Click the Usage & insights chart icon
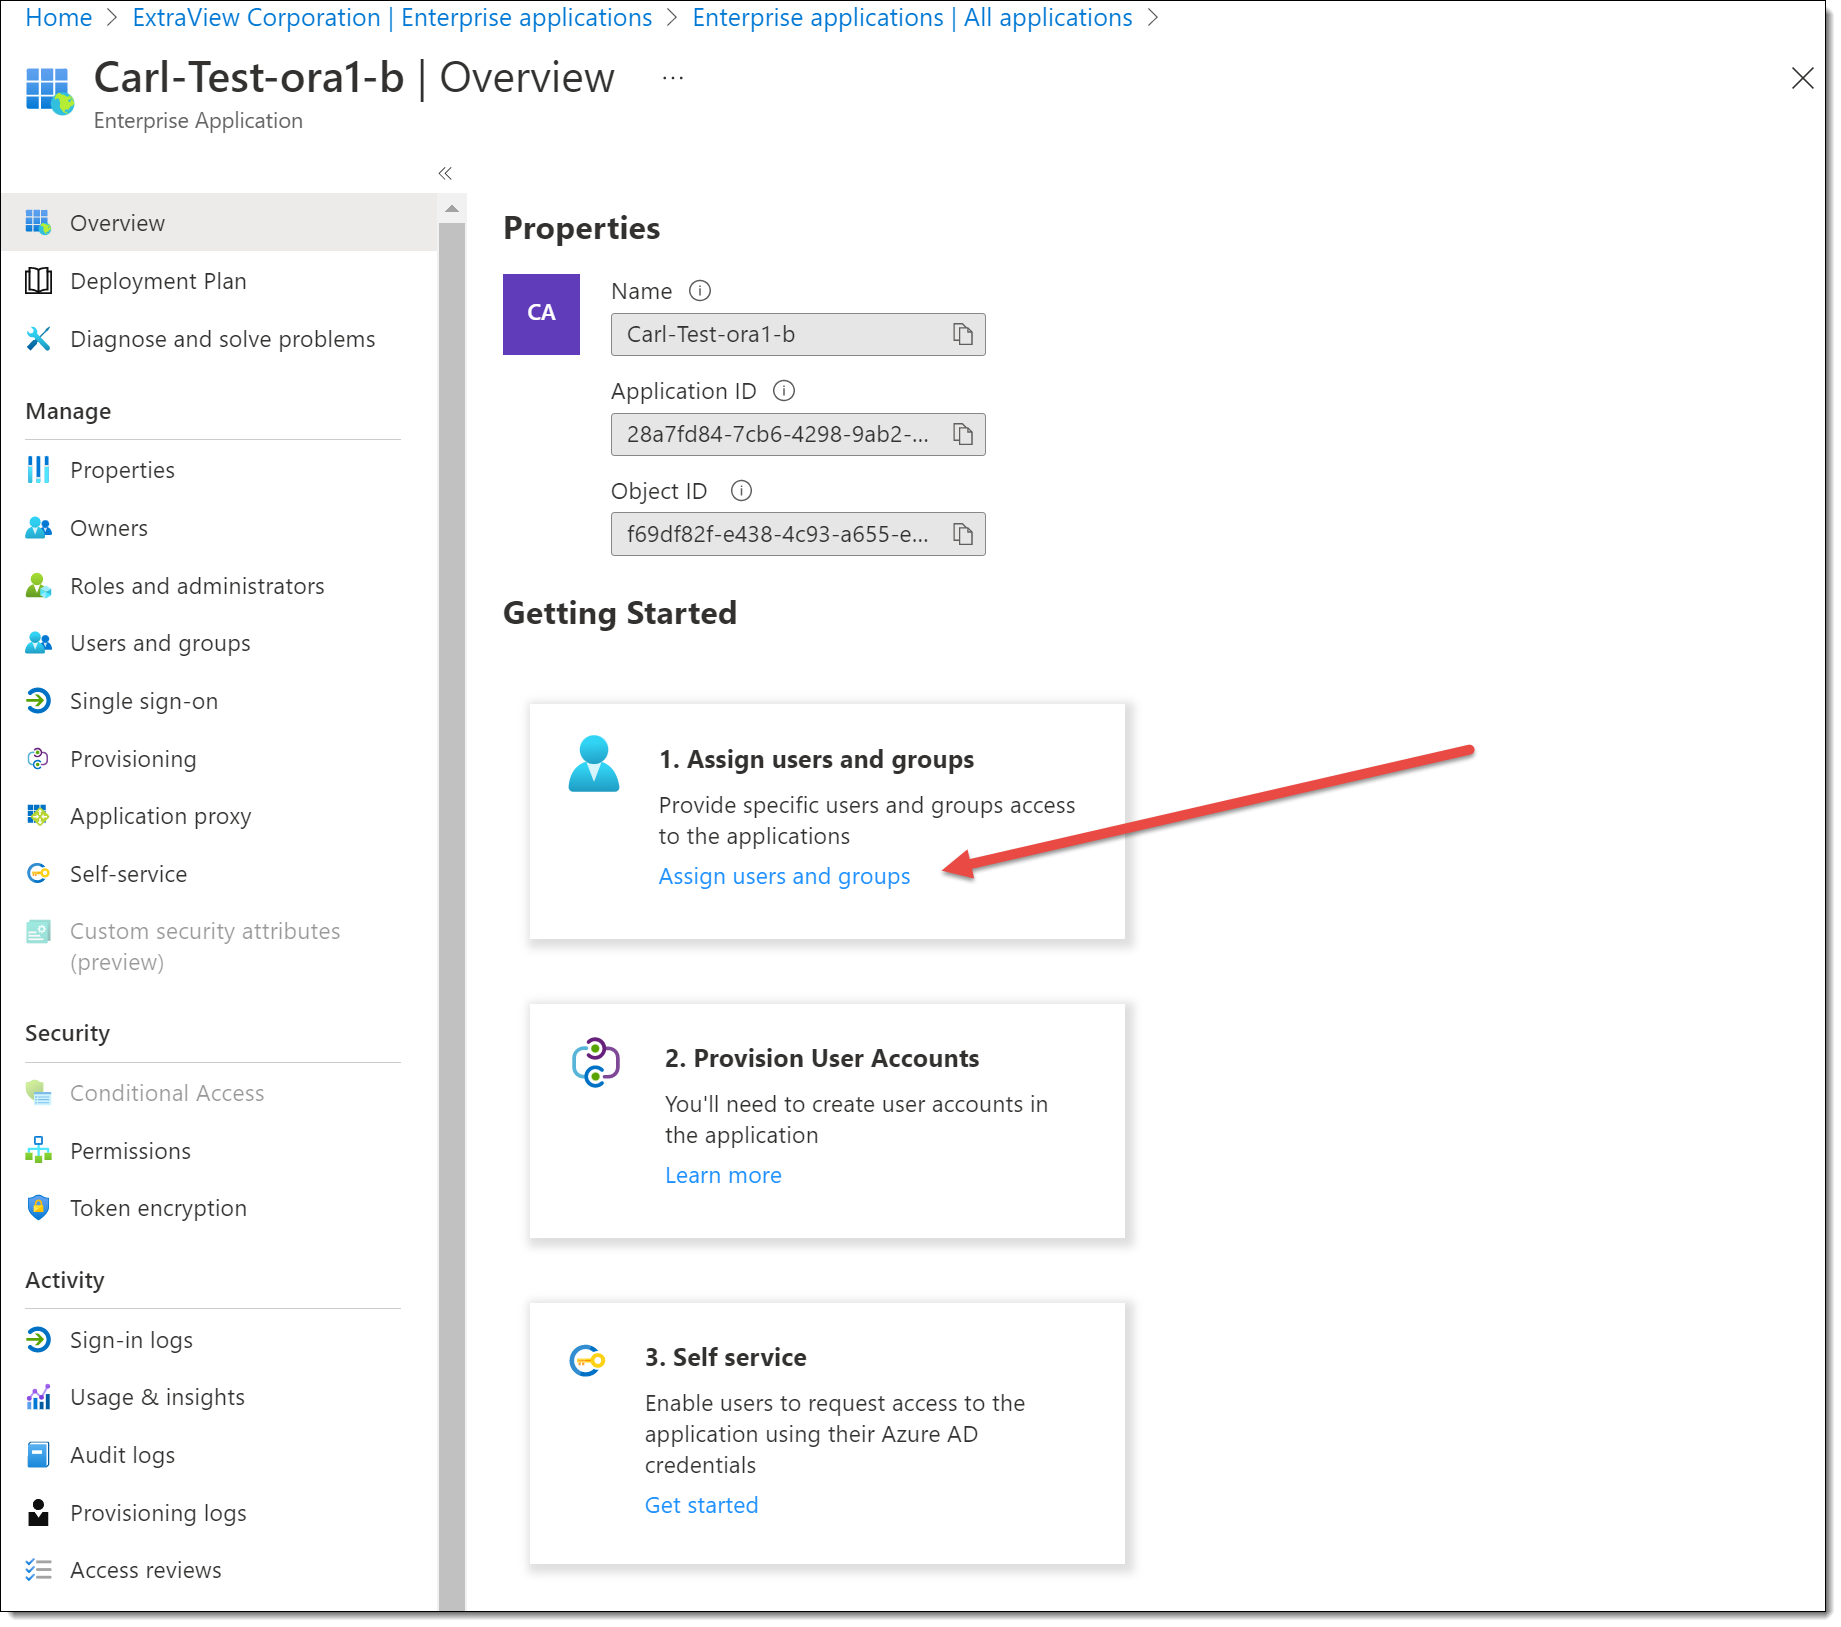 38,1397
